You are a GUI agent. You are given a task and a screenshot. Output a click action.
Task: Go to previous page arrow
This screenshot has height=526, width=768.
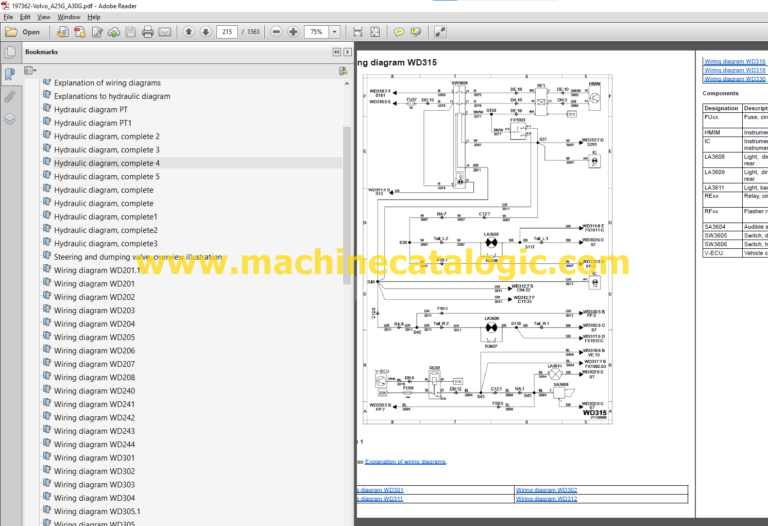(x=189, y=32)
